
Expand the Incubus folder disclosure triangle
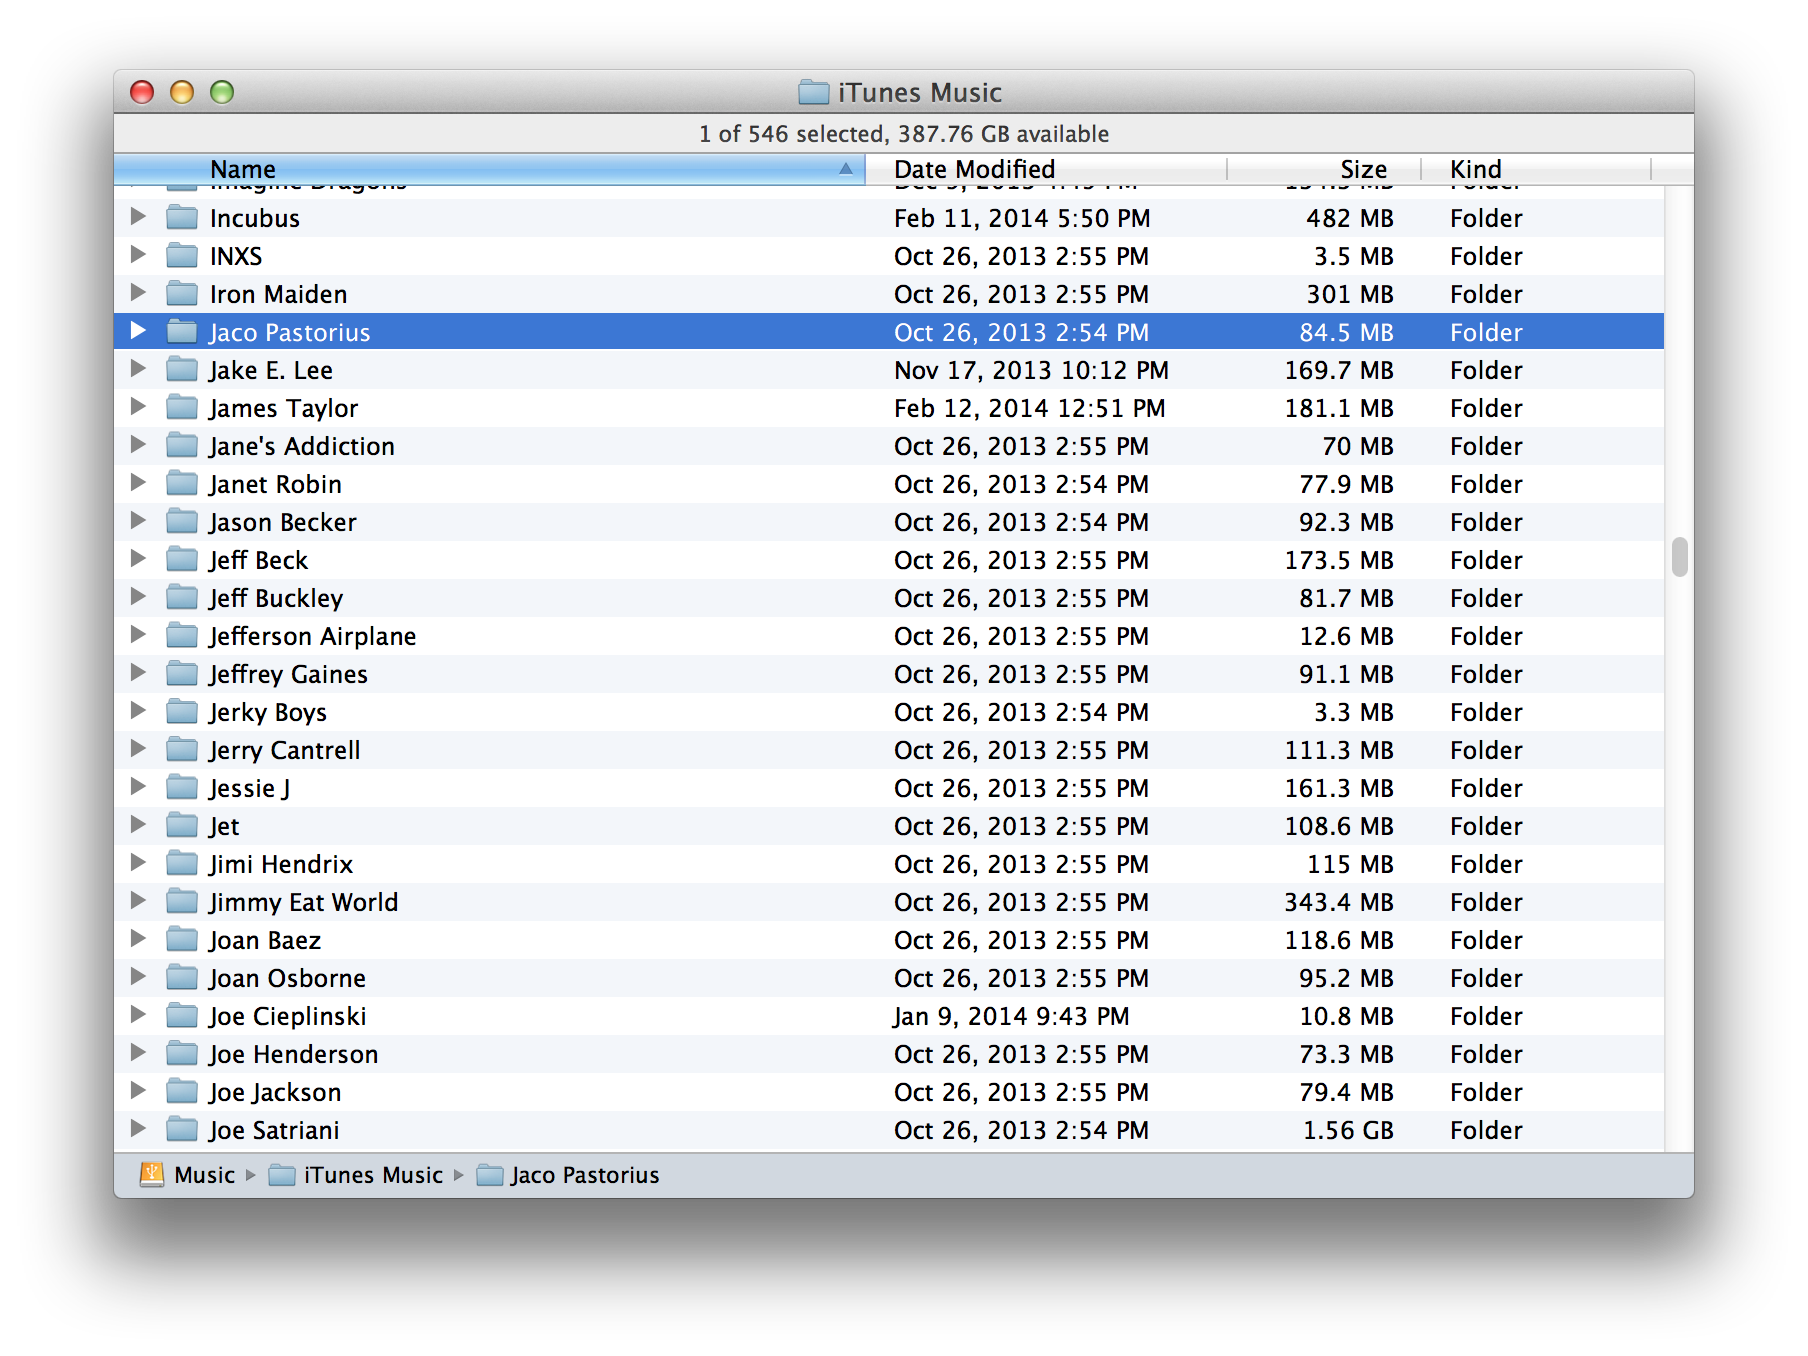[x=138, y=216]
